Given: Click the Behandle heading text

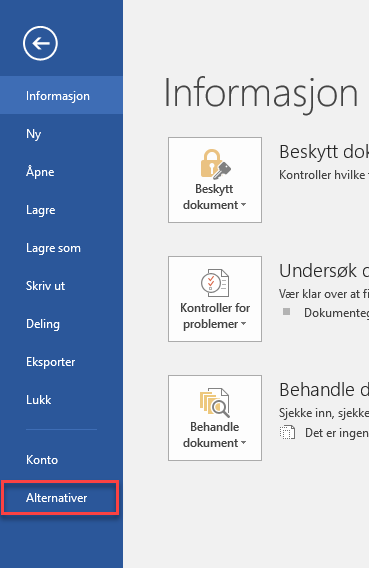Looking at the screenshot, I should click(x=324, y=390).
